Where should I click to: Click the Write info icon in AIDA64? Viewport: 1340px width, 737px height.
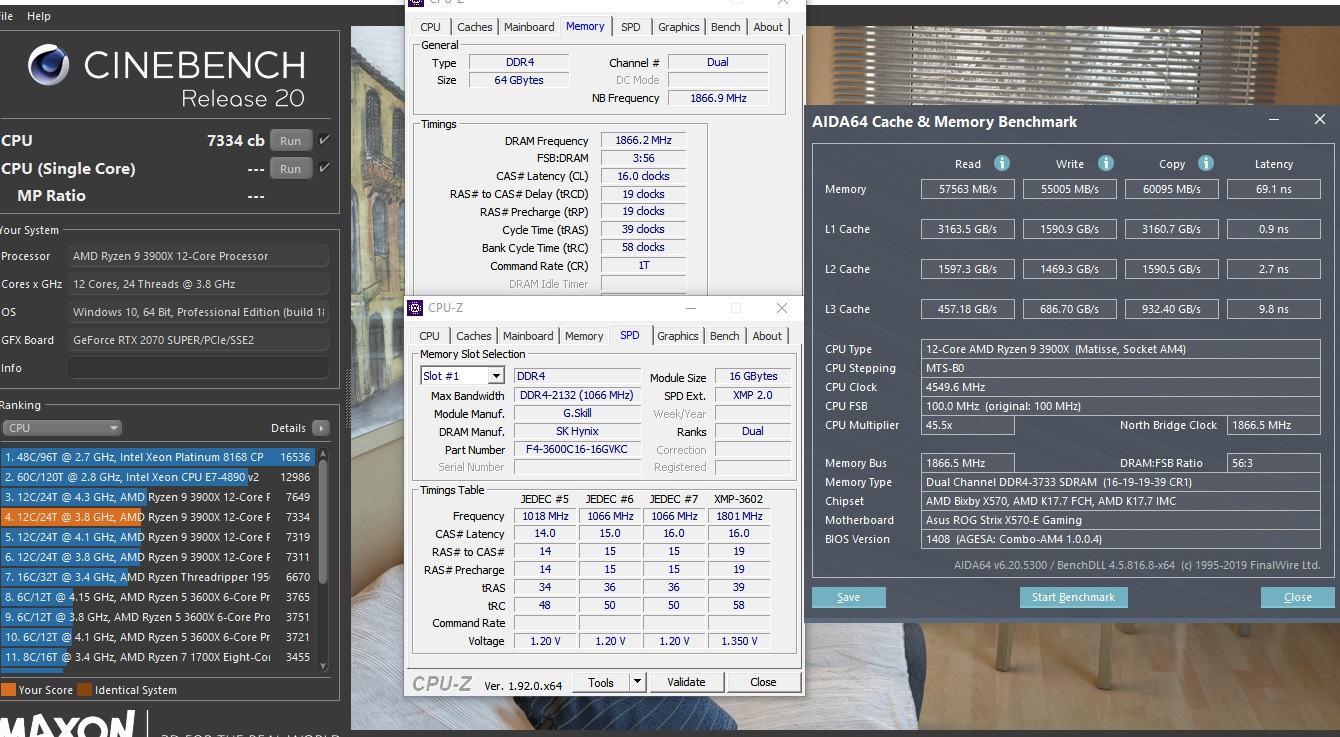point(1106,163)
